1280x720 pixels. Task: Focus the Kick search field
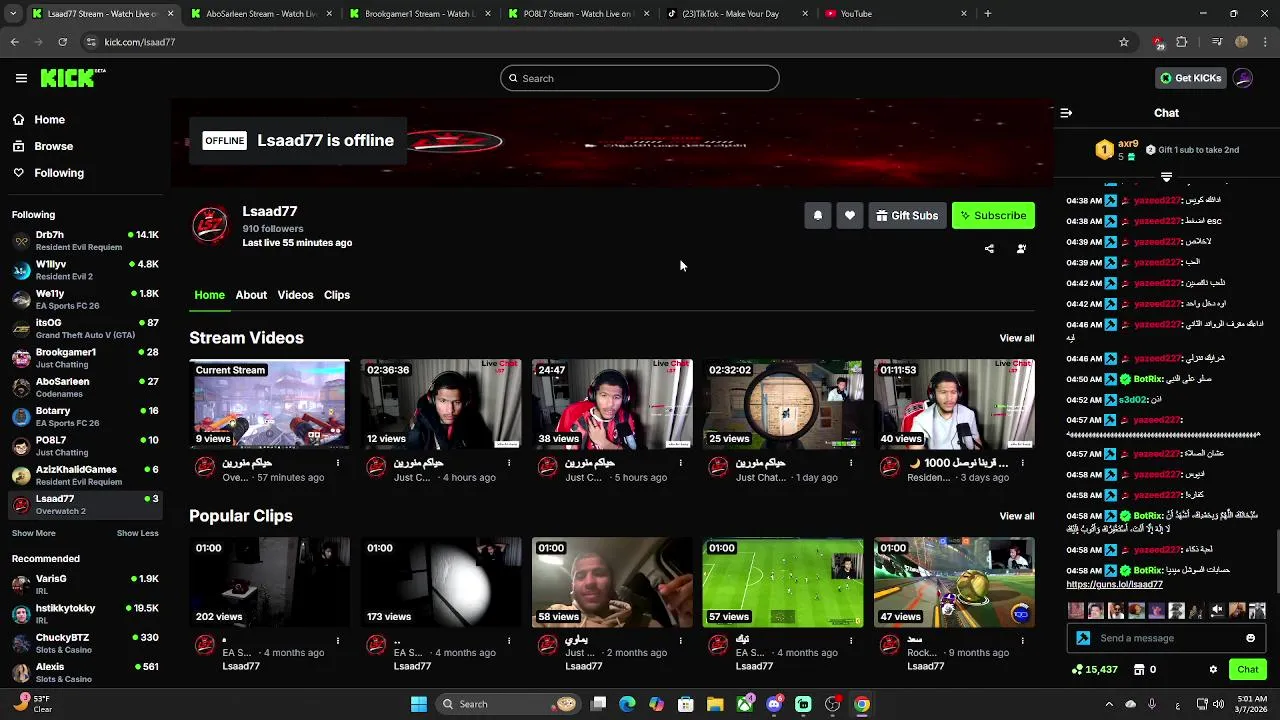point(640,78)
